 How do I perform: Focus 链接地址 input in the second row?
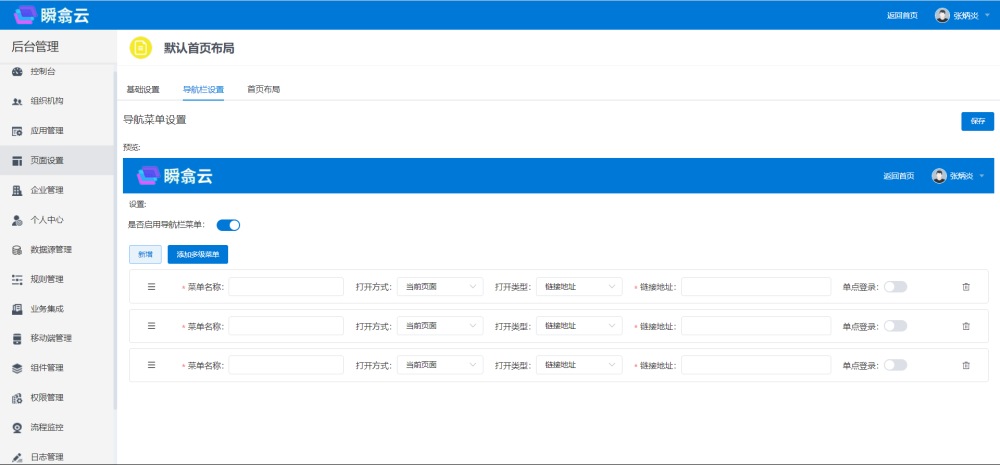click(x=756, y=326)
